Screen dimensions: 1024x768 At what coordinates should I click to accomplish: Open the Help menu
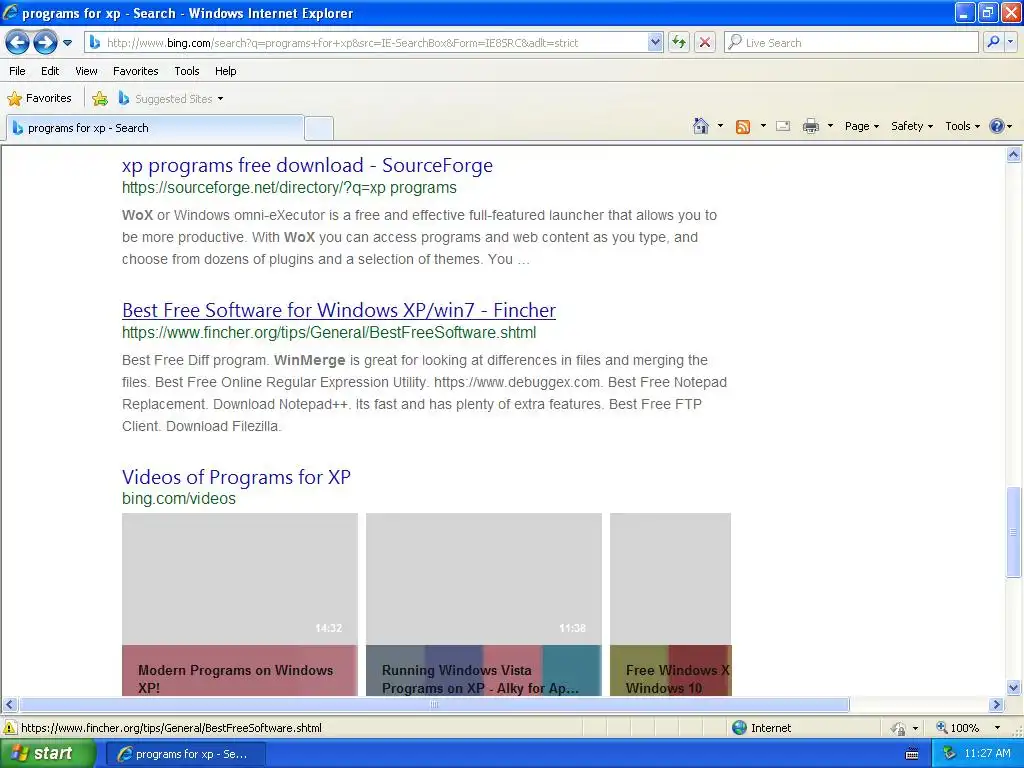coord(225,71)
